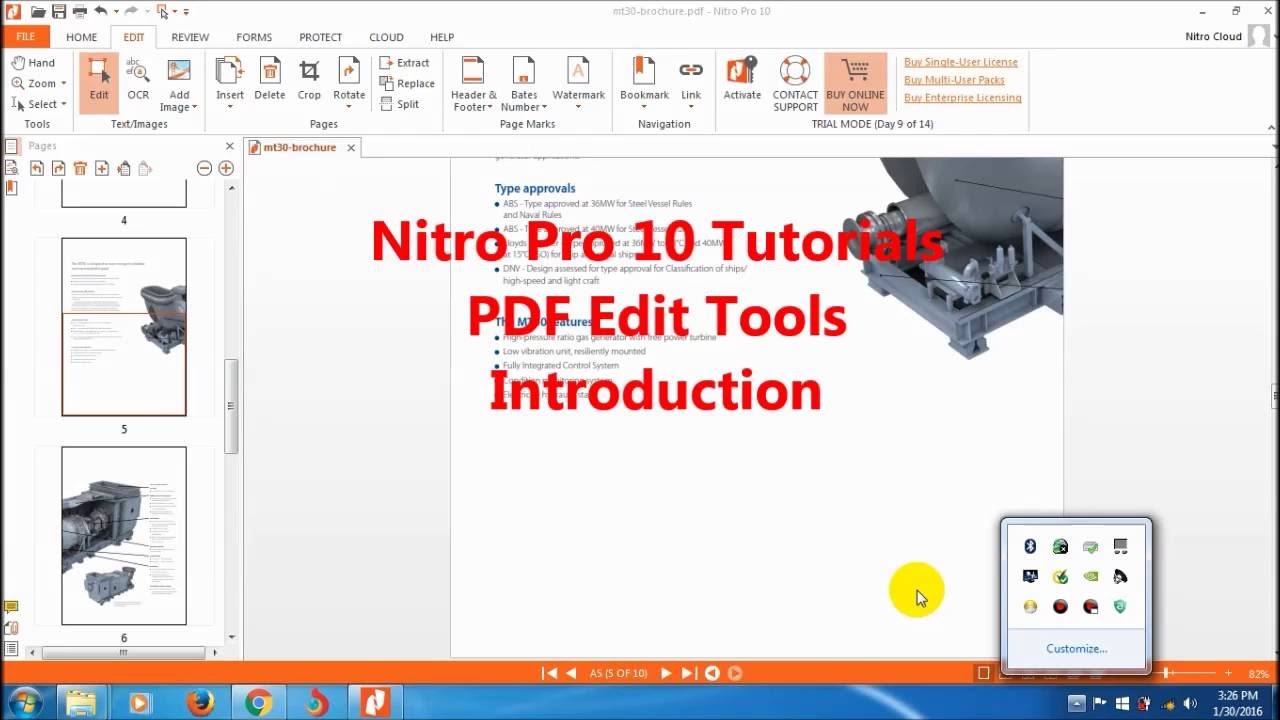This screenshot has width=1280, height=720.
Task: Click Bluetooth icon in tray popup
Action: pyautogui.click(x=1030, y=546)
